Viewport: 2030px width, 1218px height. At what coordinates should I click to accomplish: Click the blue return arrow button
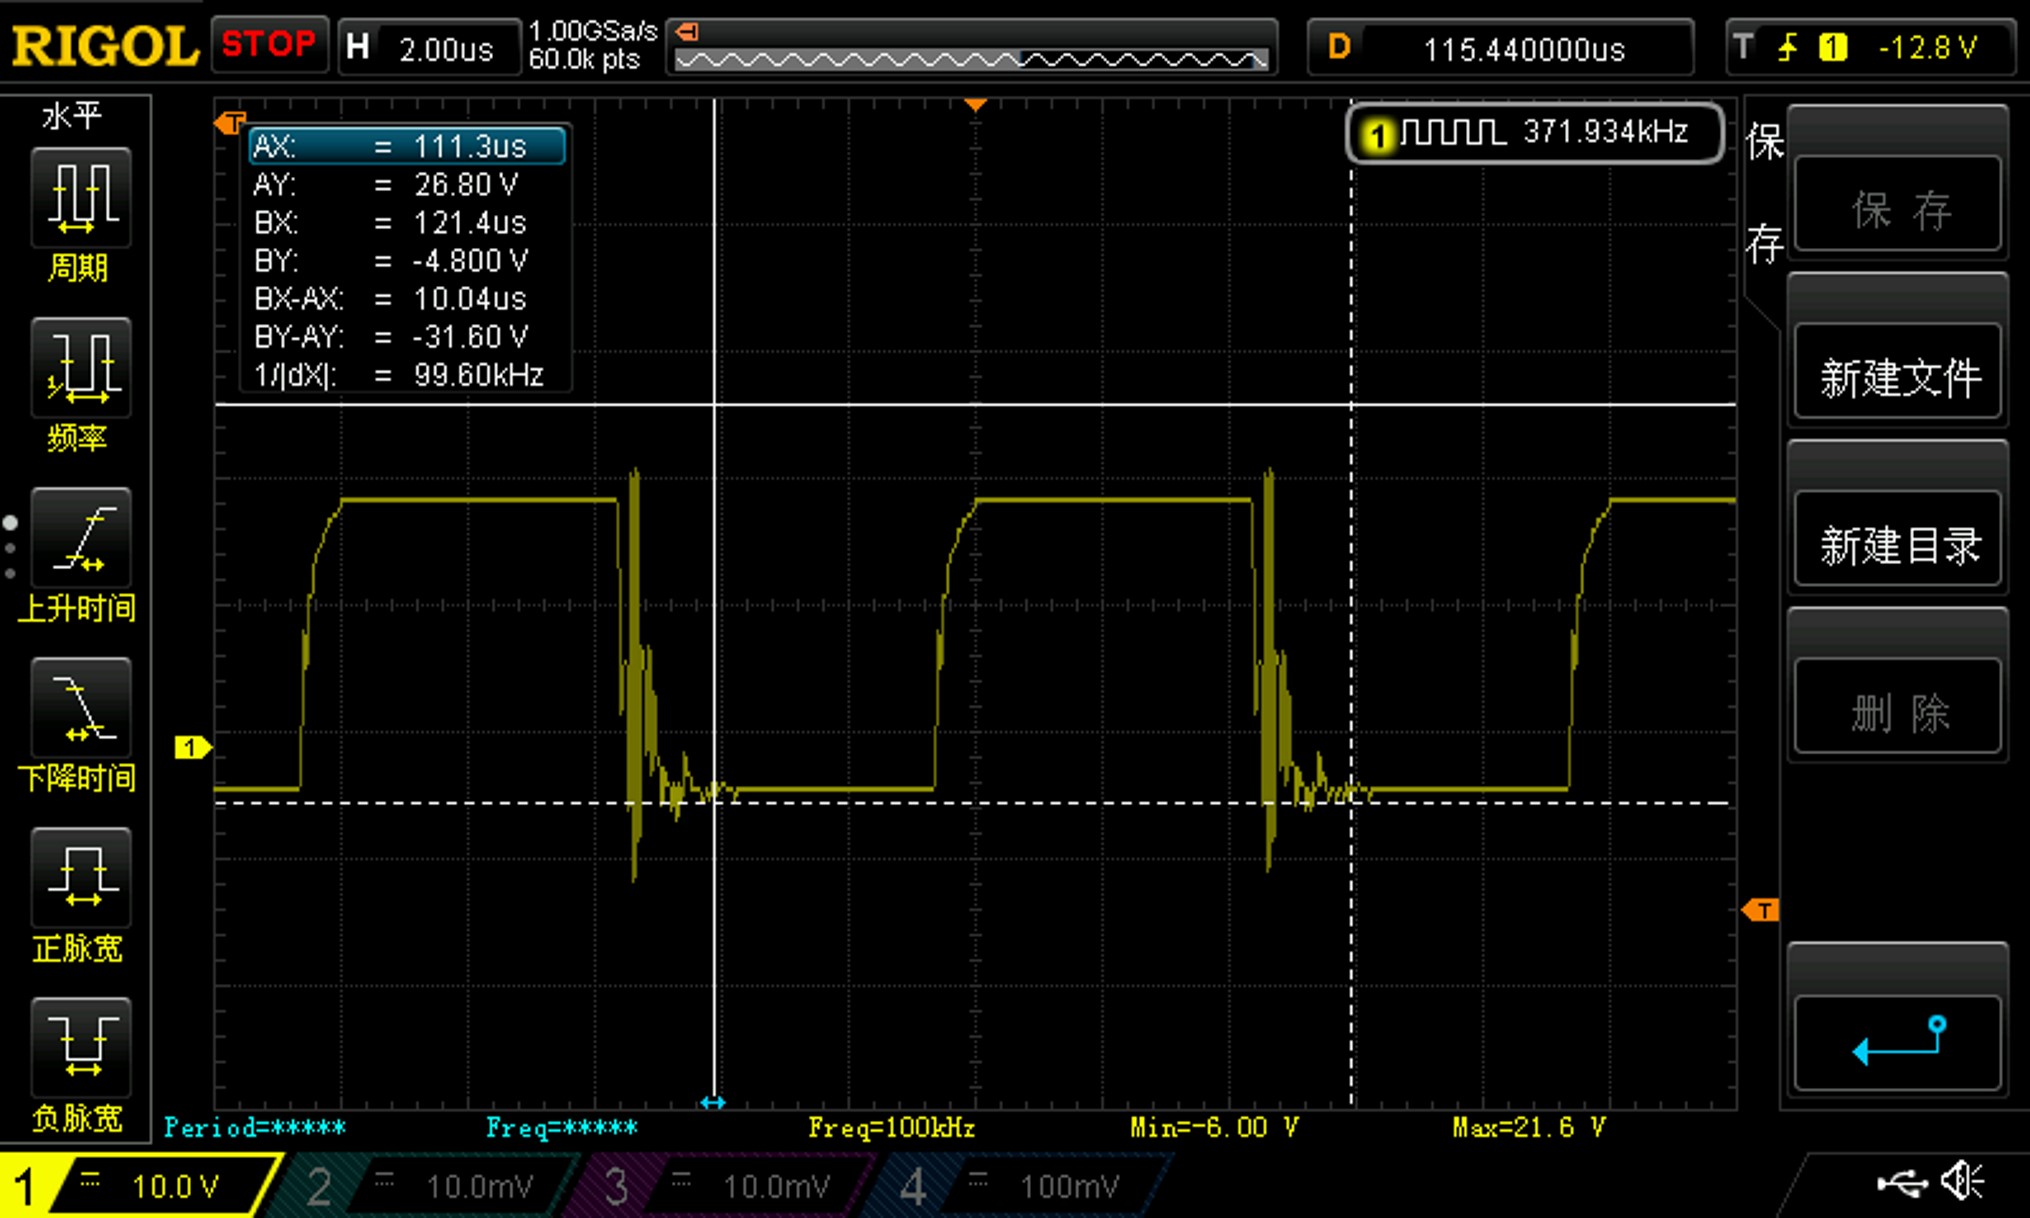(1897, 1041)
